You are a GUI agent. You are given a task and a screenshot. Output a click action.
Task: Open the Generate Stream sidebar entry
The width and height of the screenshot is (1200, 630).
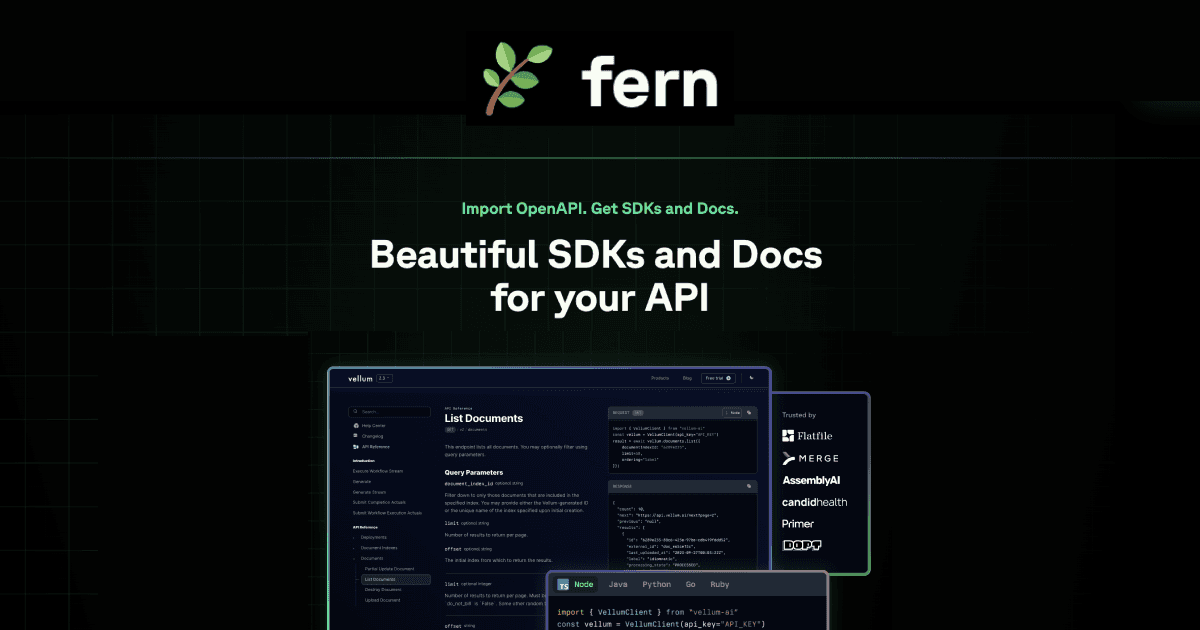[x=369, y=492]
